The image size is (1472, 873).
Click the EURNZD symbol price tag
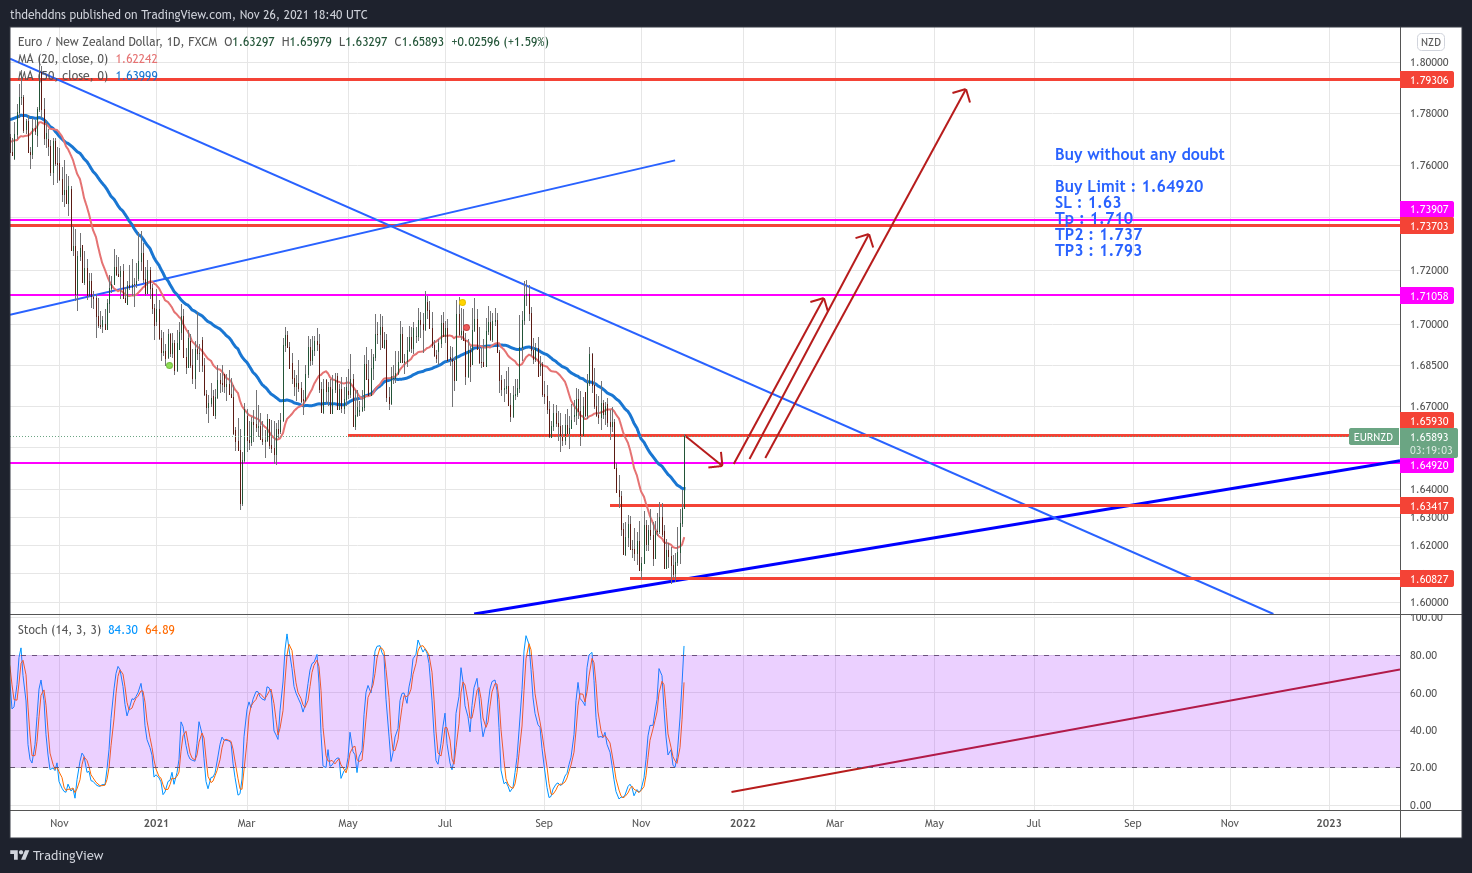(x=1373, y=437)
